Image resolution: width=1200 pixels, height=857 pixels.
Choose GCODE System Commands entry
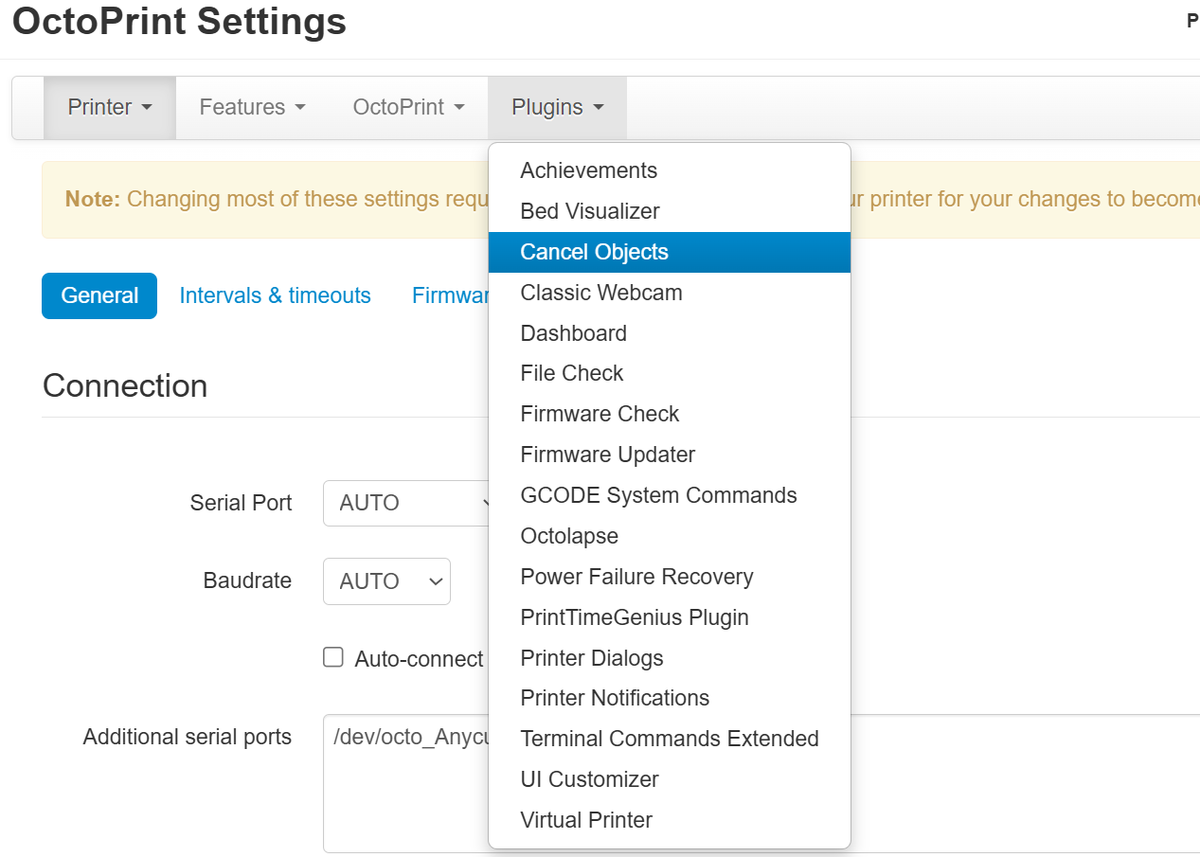tap(669, 496)
